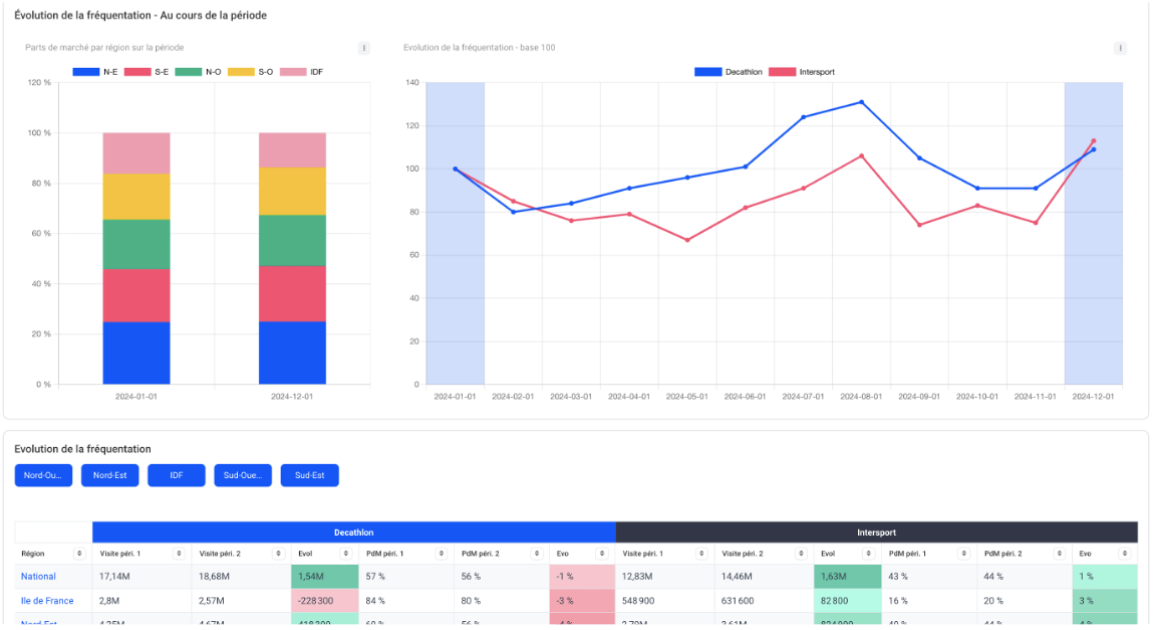
Task: Click the National Intersport 44 % cell
Action: point(1024,576)
